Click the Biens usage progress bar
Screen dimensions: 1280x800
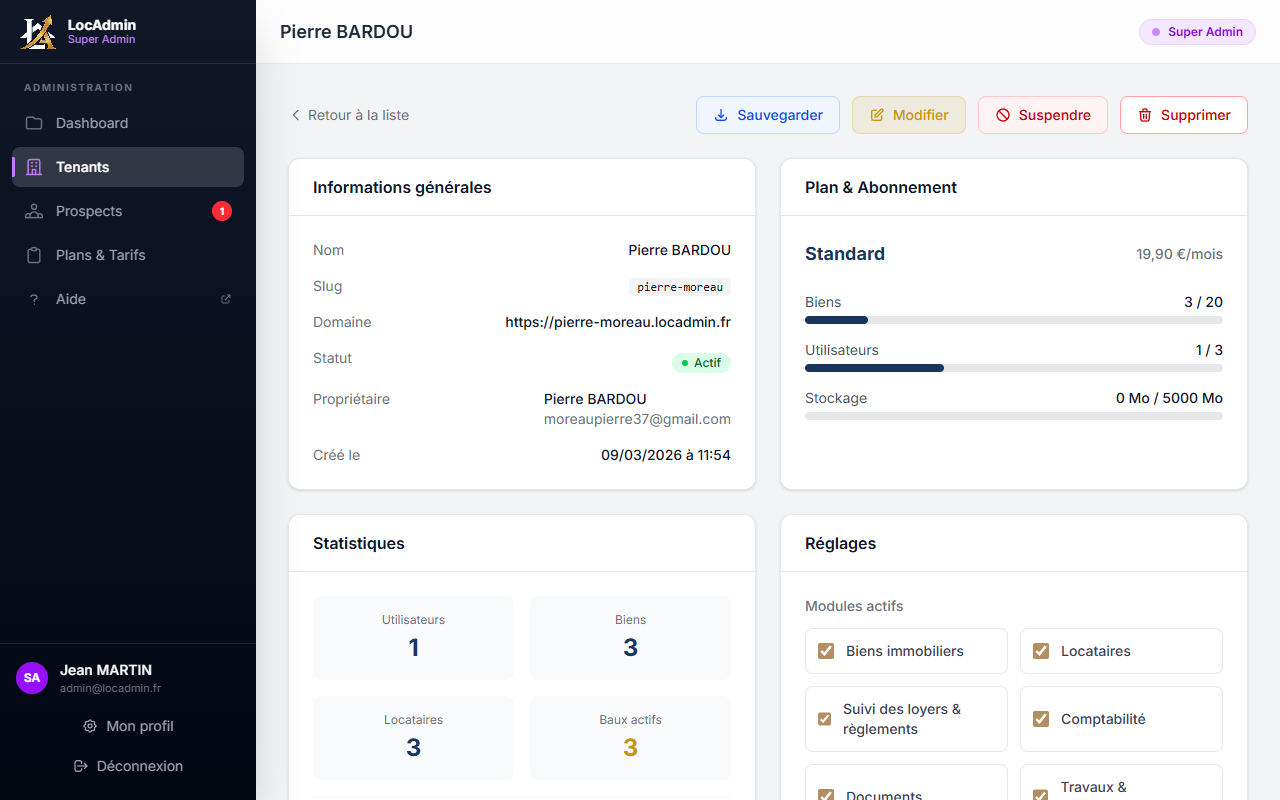tap(1013, 320)
